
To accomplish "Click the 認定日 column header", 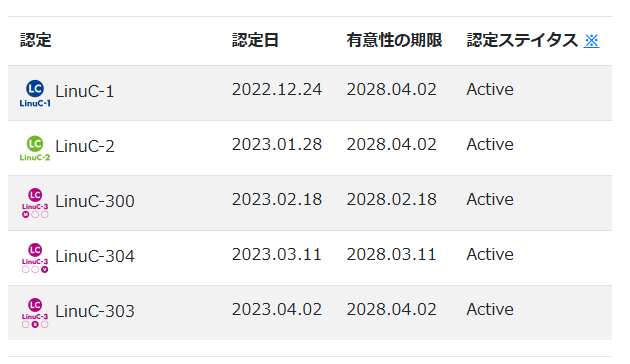I will click(255, 40).
